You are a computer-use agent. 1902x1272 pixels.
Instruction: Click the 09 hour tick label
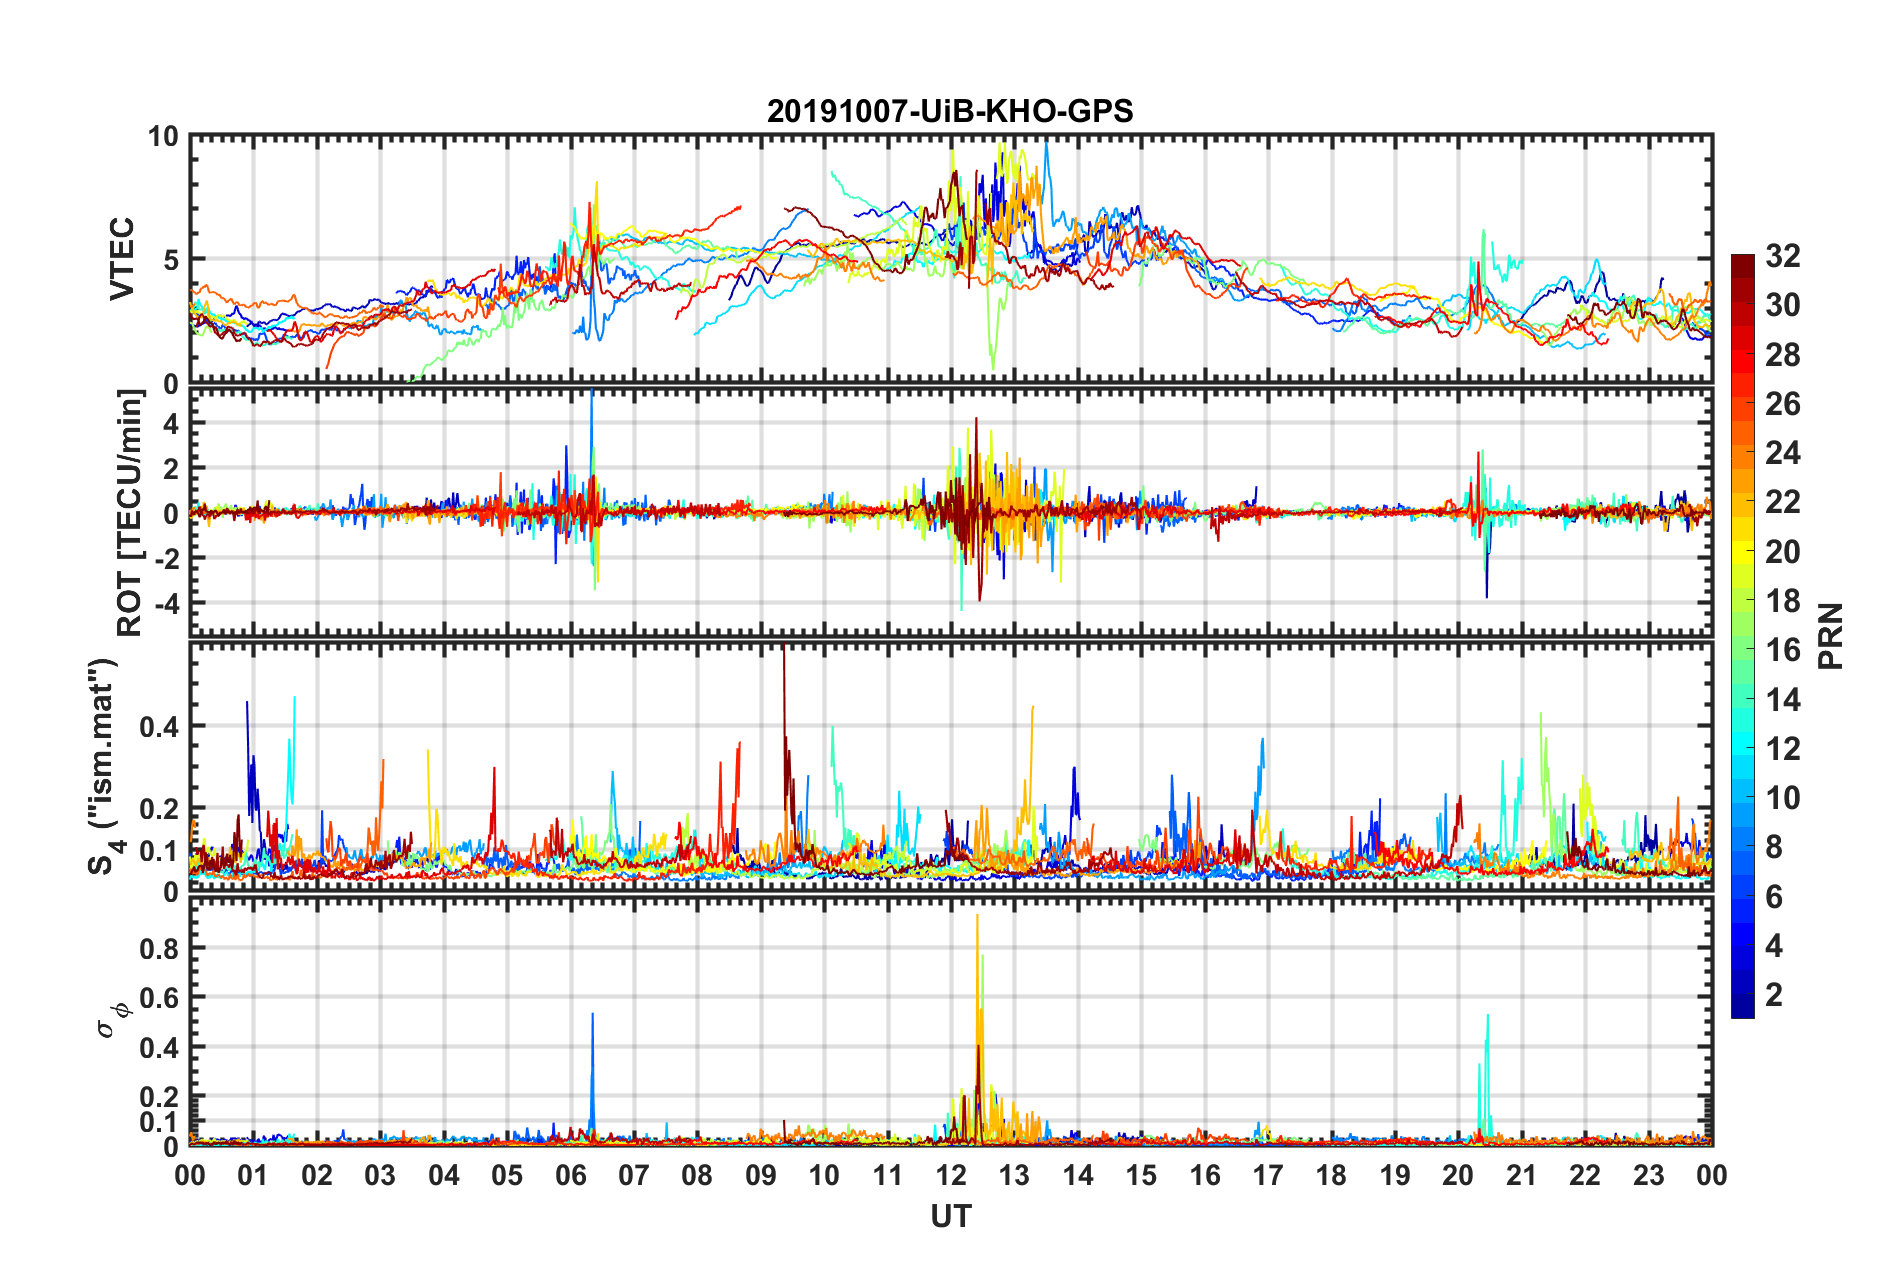click(761, 1175)
